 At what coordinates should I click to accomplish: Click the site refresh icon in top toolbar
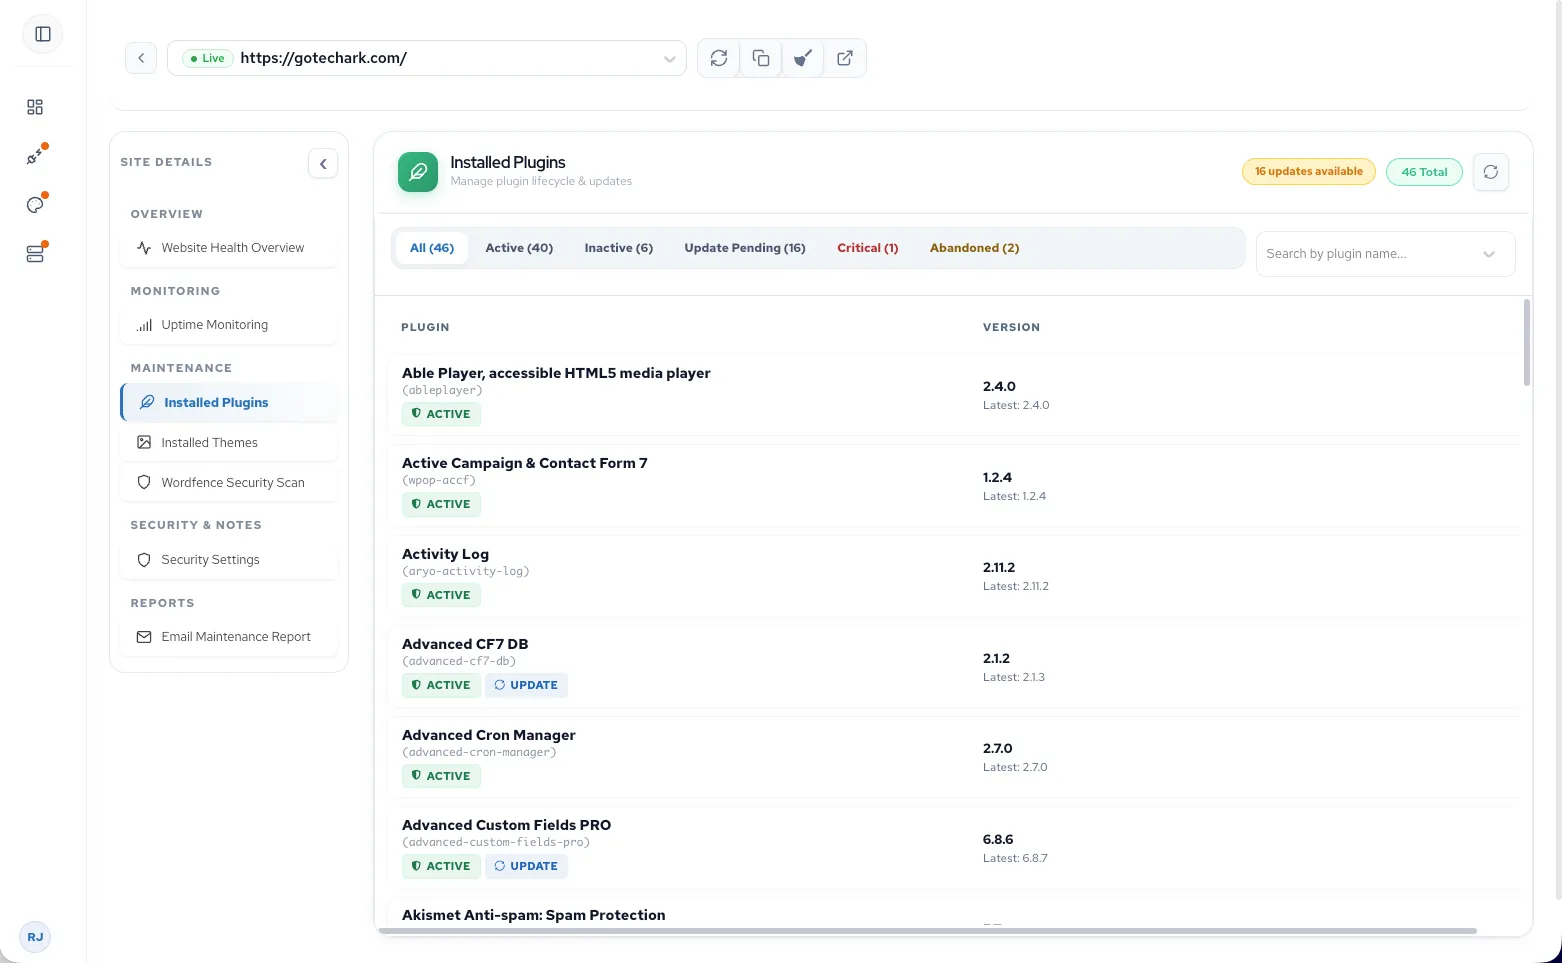(x=719, y=58)
